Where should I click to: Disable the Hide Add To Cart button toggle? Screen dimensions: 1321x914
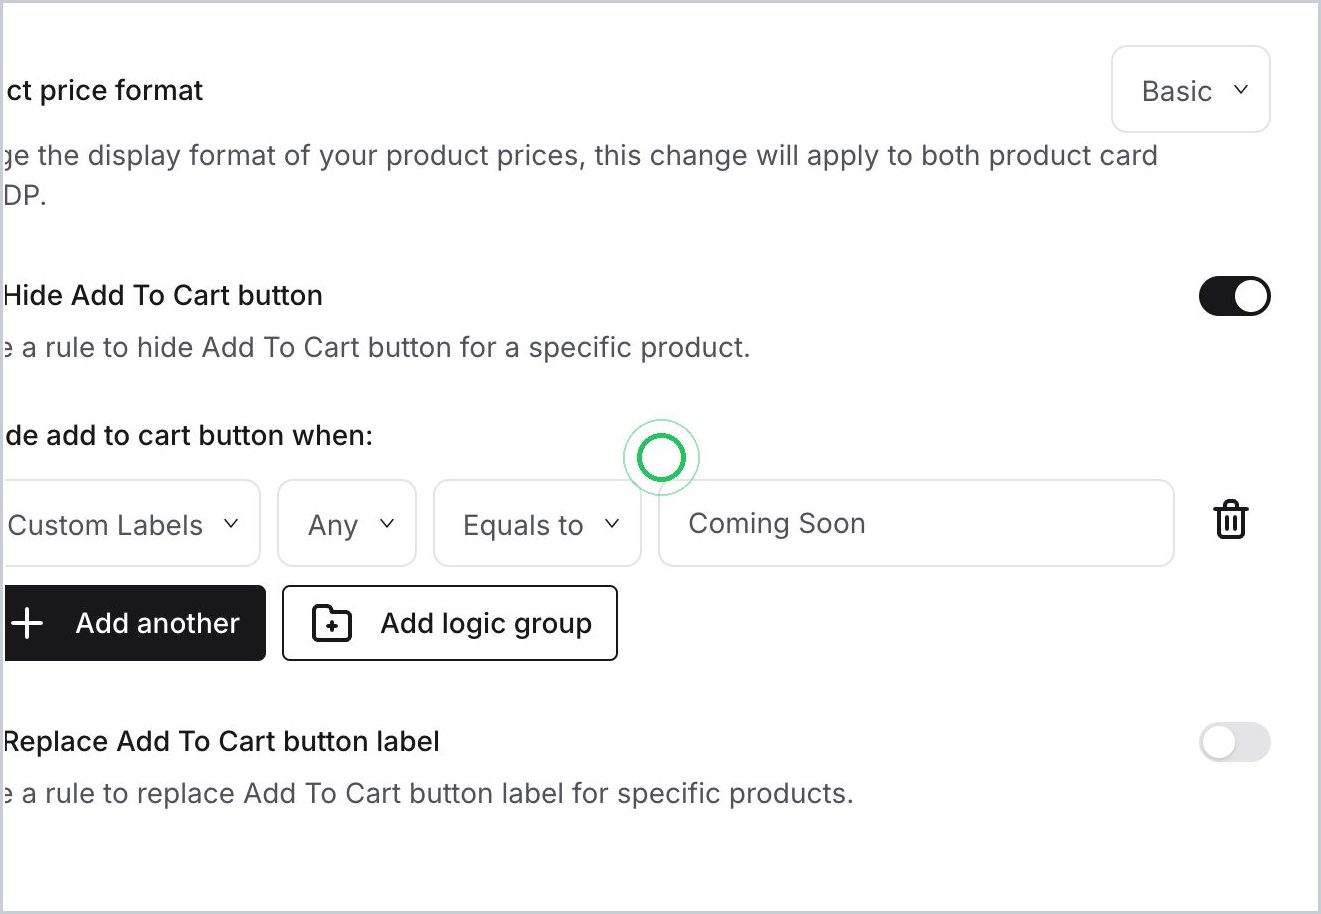pyautogui.click(x=1234, y=296)
